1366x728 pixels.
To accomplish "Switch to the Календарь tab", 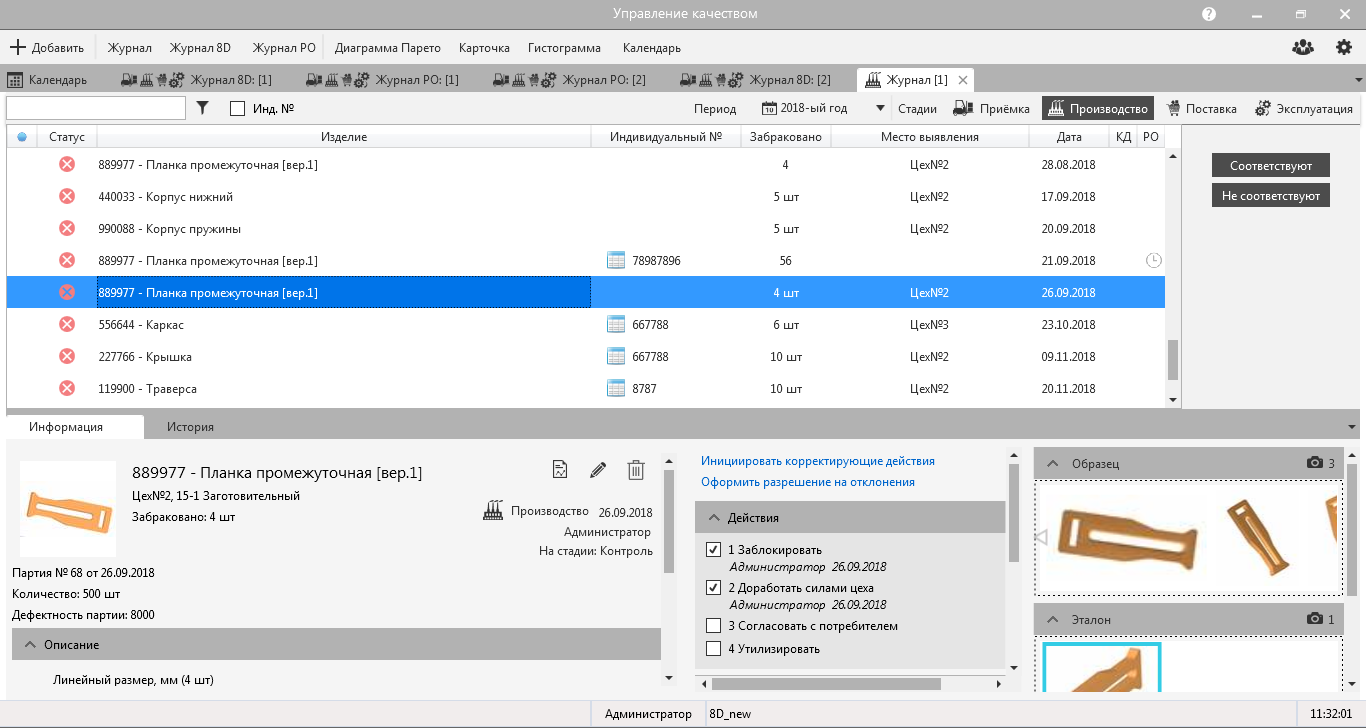I will (x=48, y=80).
